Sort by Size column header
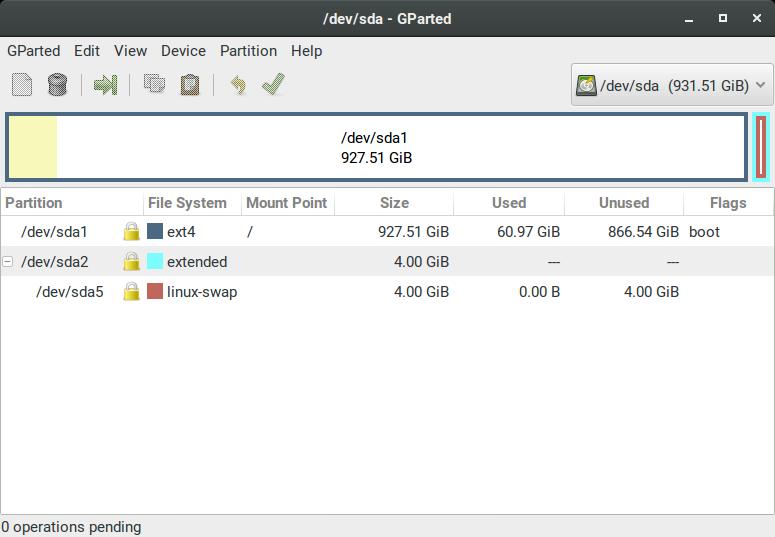The height and width of the screenshot is (537, 775). point(394,203)
